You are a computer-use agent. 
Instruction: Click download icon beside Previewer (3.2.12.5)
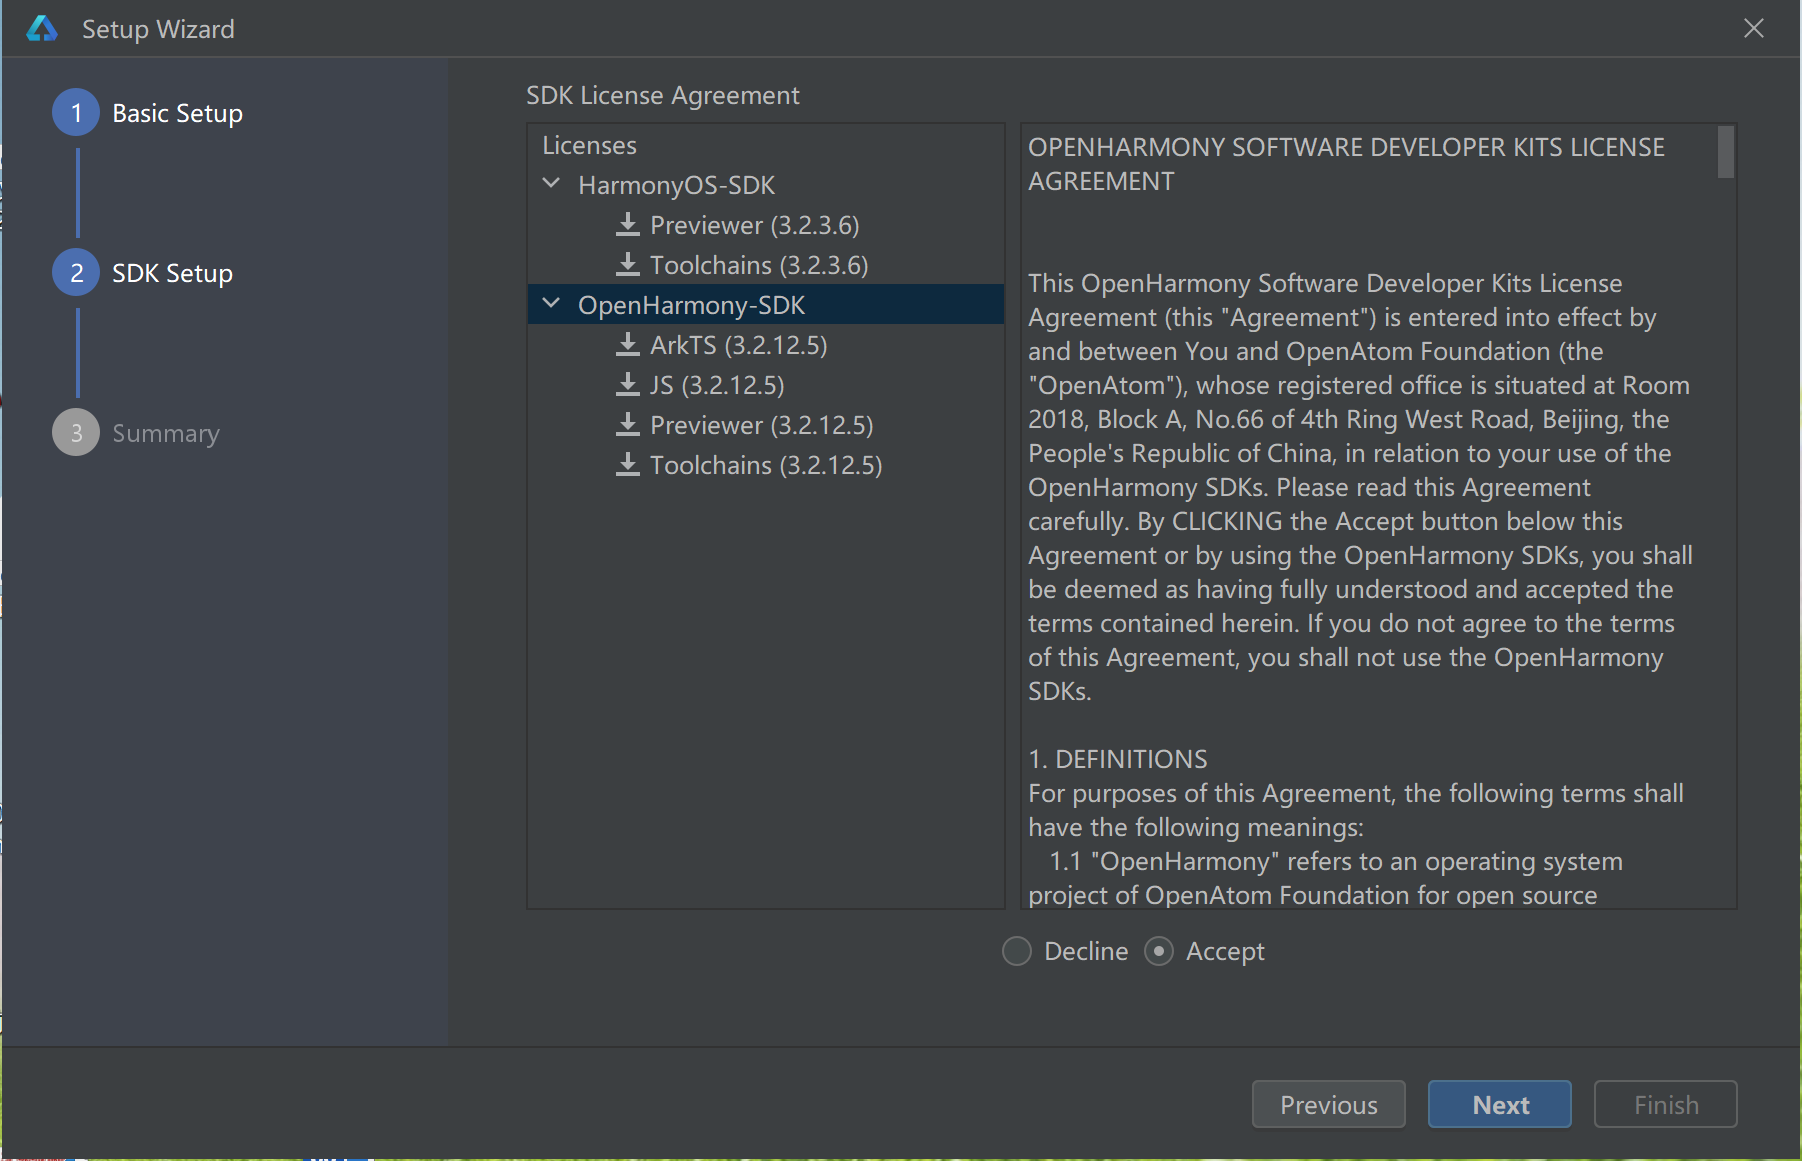627,424
